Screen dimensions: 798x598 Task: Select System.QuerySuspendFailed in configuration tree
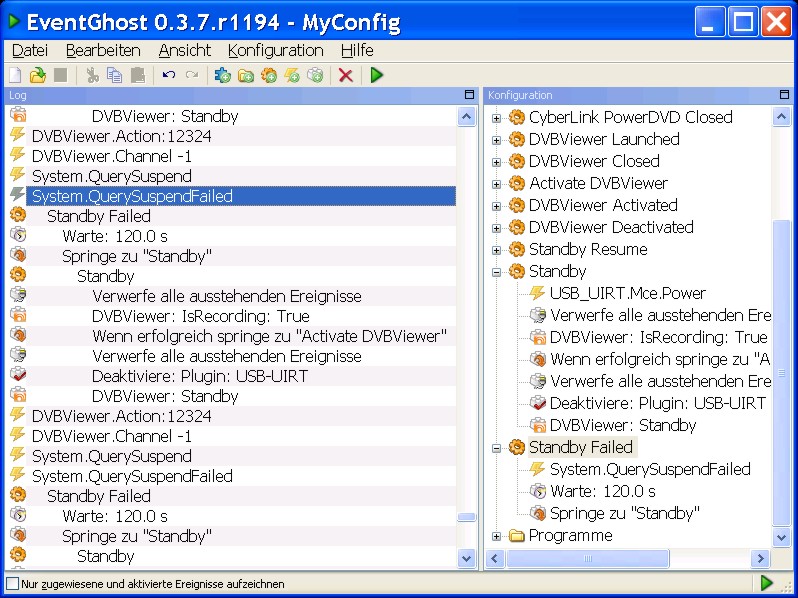click(650, 469)
